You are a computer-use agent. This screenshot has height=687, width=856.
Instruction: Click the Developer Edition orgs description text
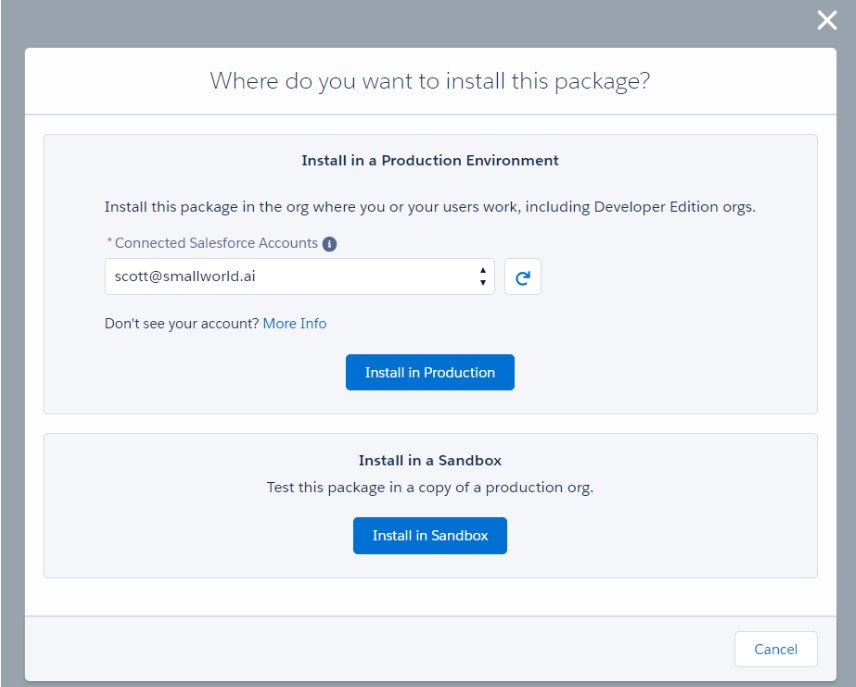(430, 207)
